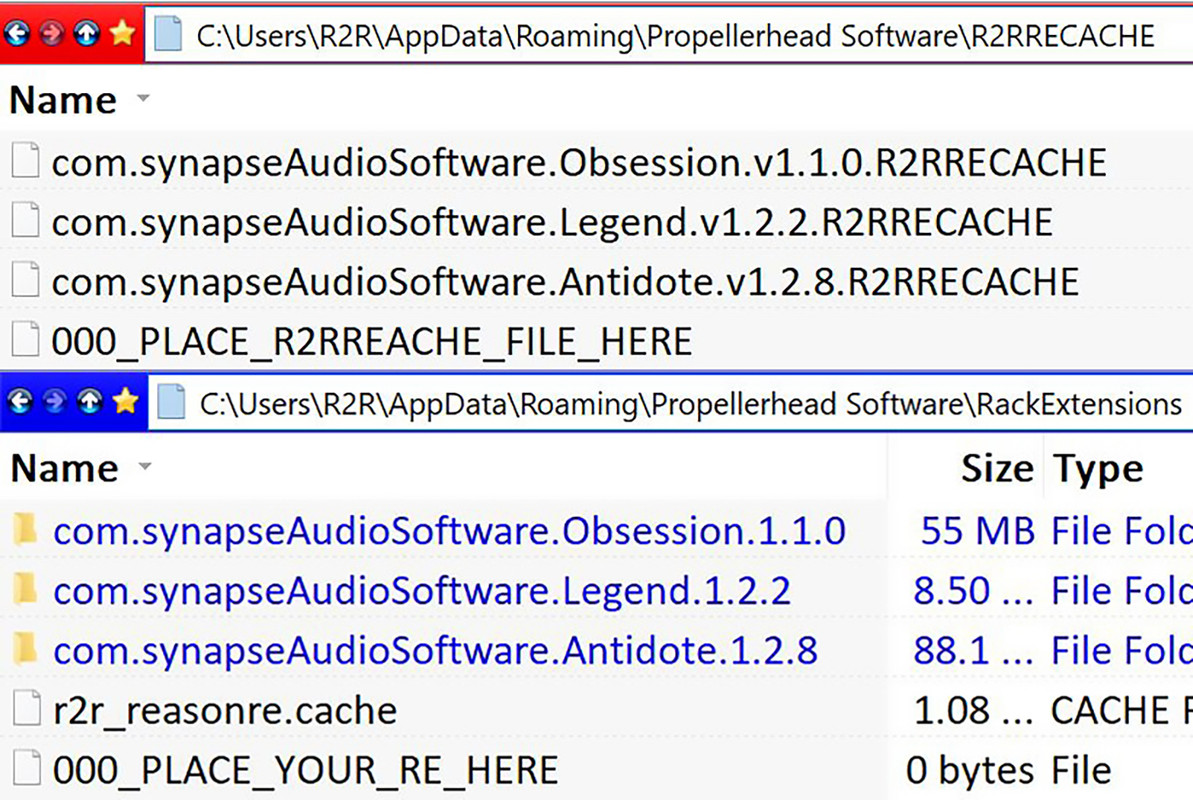The image size is (1193, 800).
Task: Click page icon in RackExtensions address bar
Action: click(171, 402)
